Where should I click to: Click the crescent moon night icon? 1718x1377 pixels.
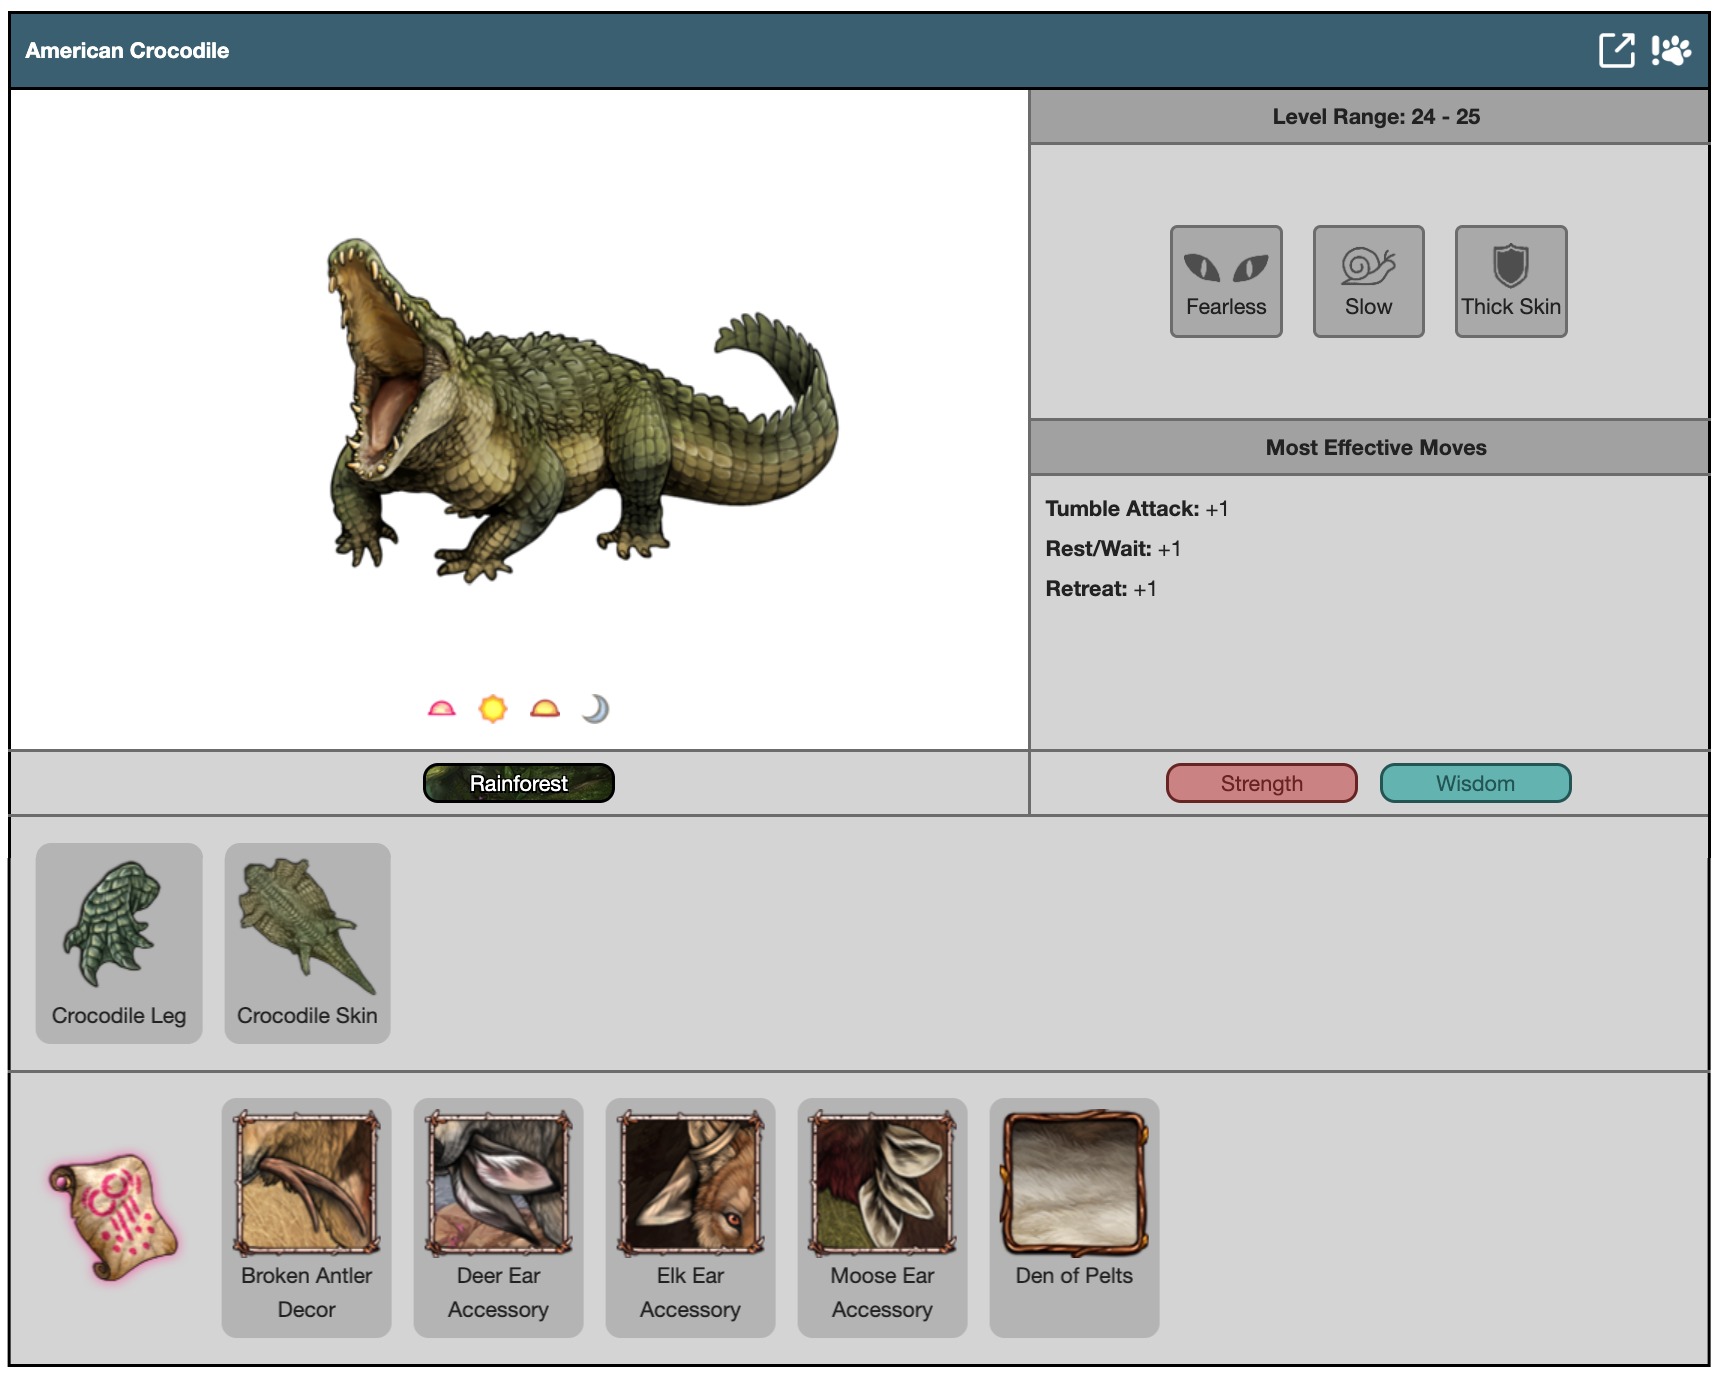point(596,709)
